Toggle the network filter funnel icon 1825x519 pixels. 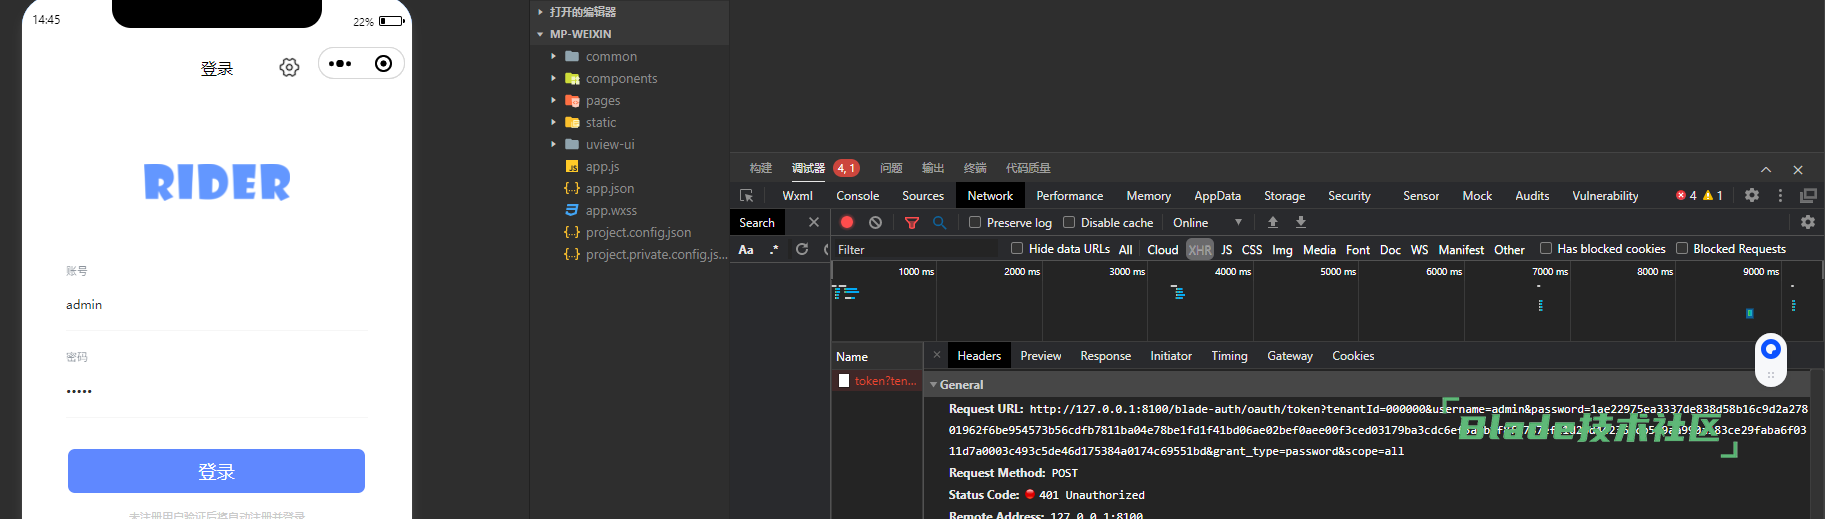(x=911, y=222)
